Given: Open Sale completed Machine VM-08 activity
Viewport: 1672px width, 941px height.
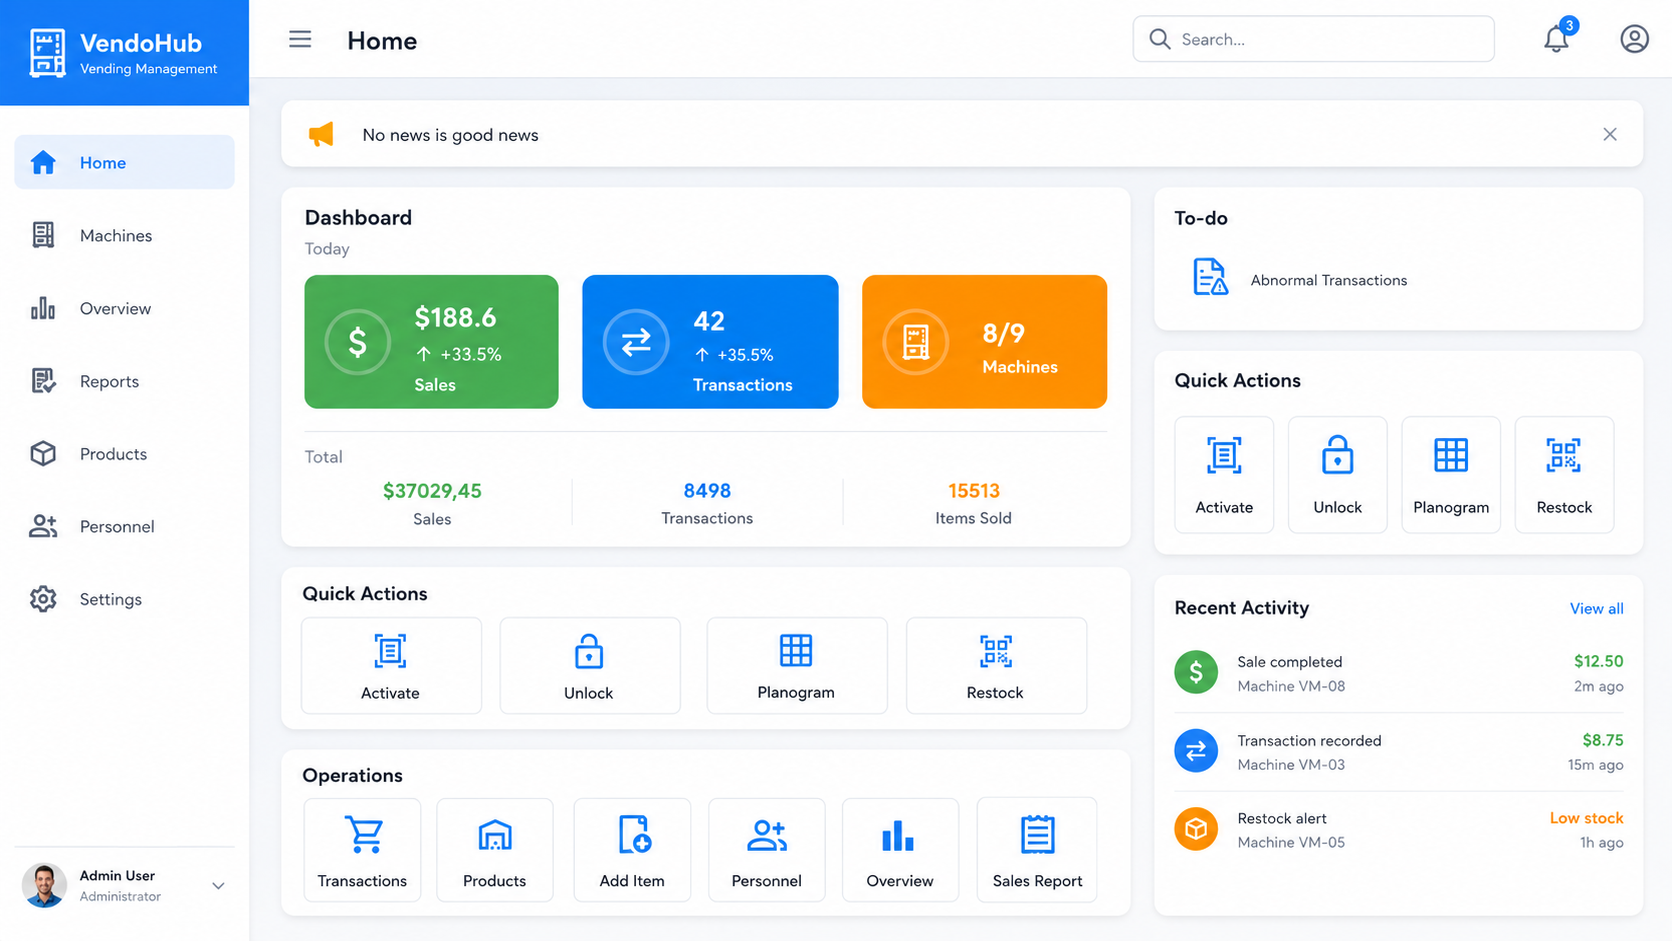Looking at the screenshot, I should 1398,673.
